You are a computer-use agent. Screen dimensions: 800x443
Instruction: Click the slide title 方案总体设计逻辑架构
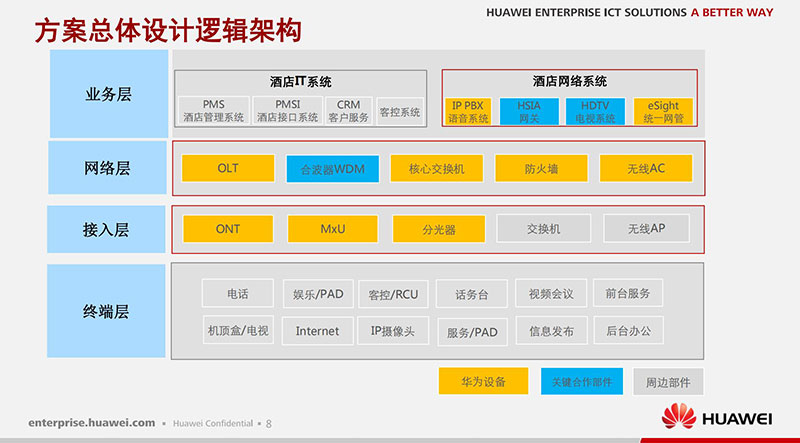click(x=168, y=31)
